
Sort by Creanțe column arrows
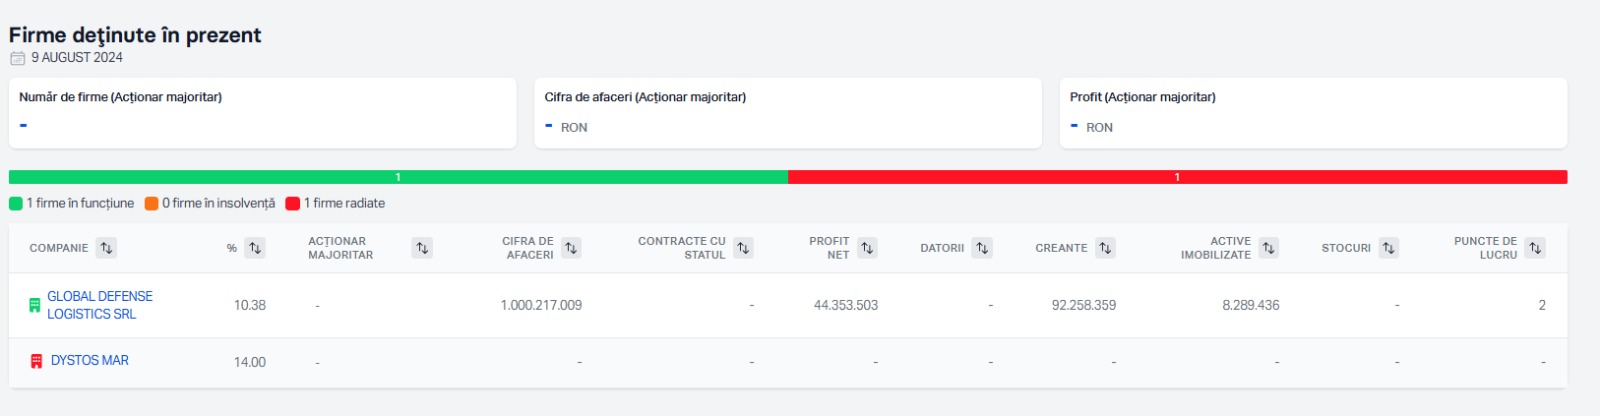[1105, 248]
